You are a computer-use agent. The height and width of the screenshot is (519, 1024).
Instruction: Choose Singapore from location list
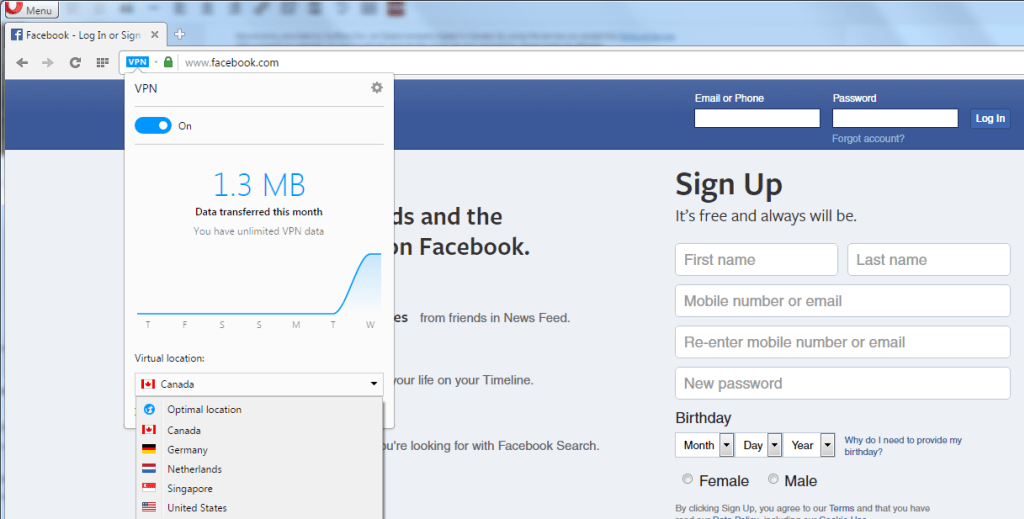259,488
